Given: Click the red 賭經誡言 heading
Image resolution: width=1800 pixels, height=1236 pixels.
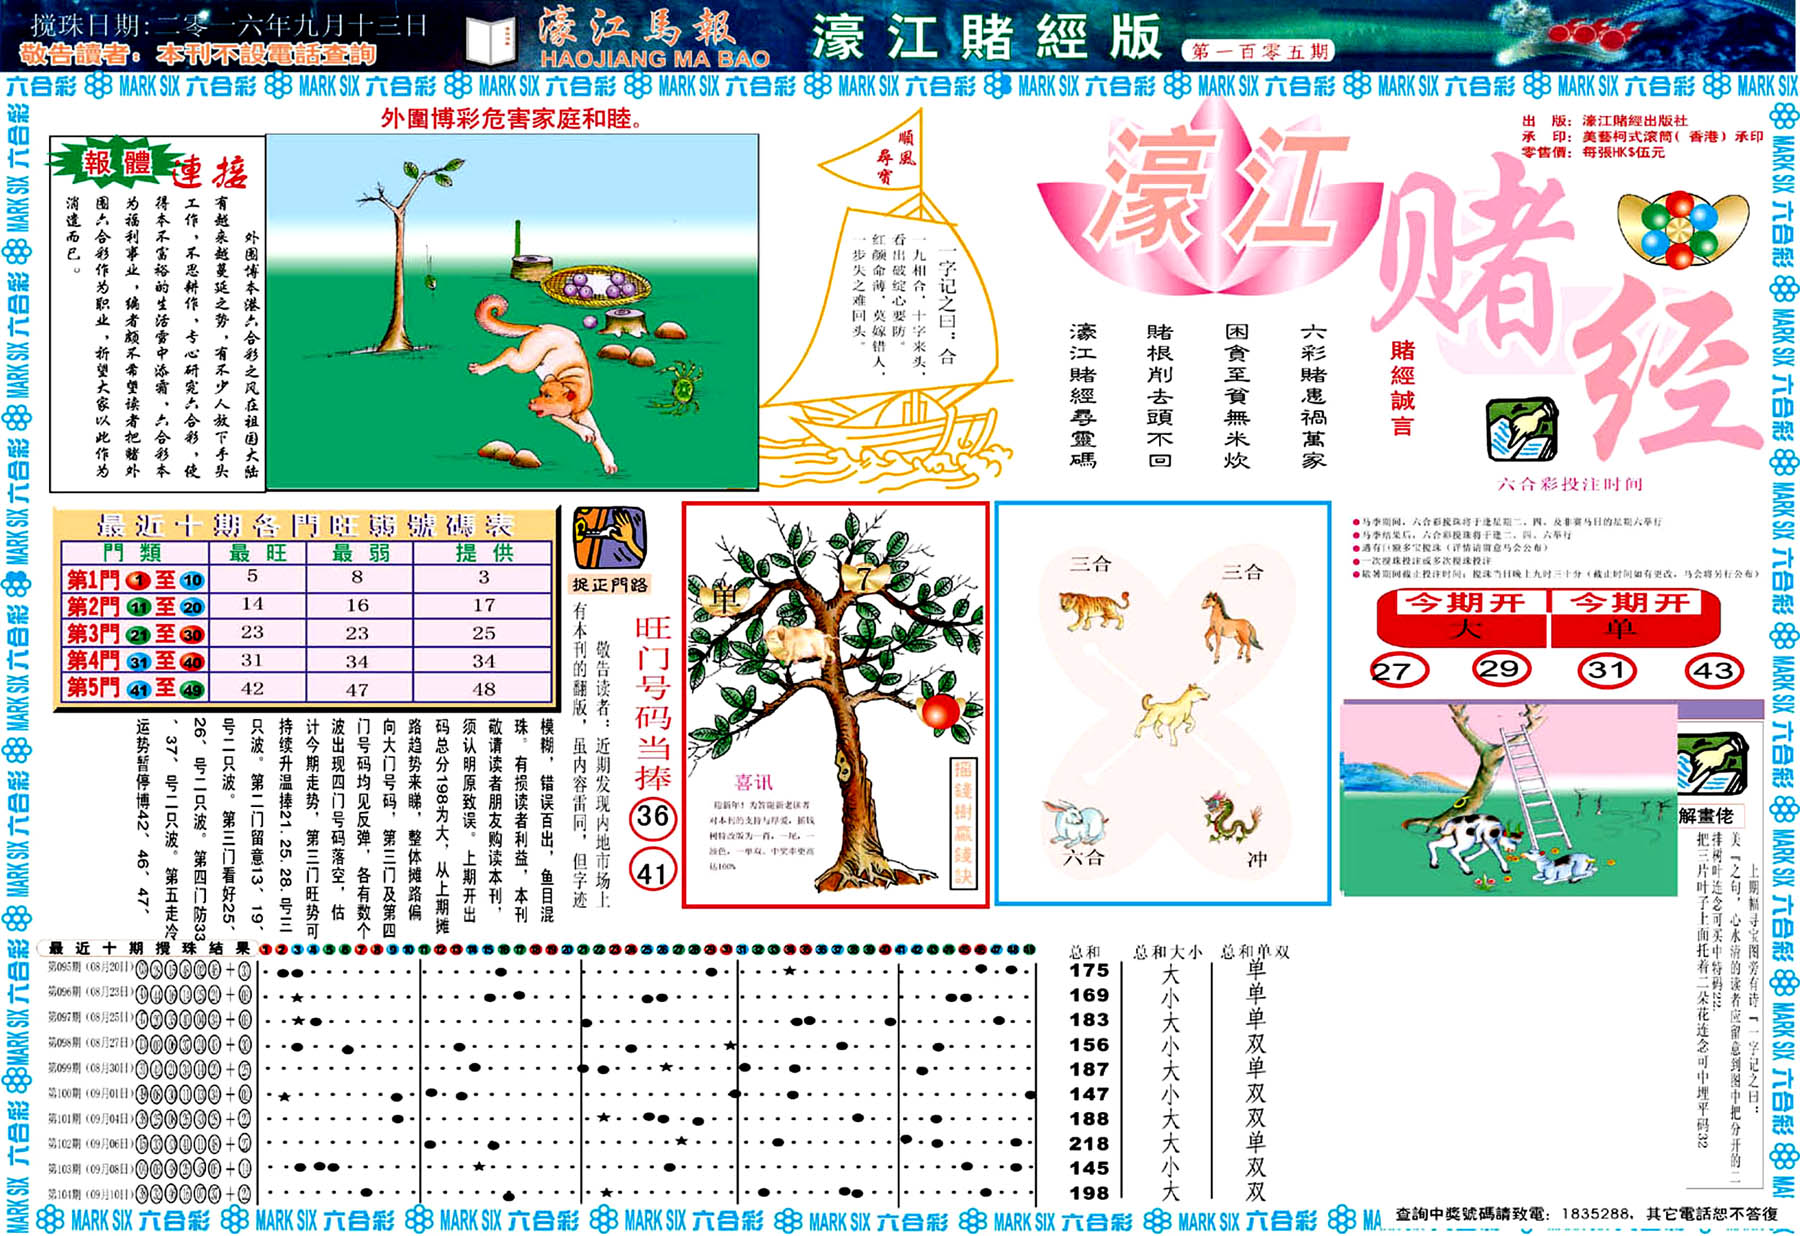Looking at the screenshot, I should [x=1403, y=388].
